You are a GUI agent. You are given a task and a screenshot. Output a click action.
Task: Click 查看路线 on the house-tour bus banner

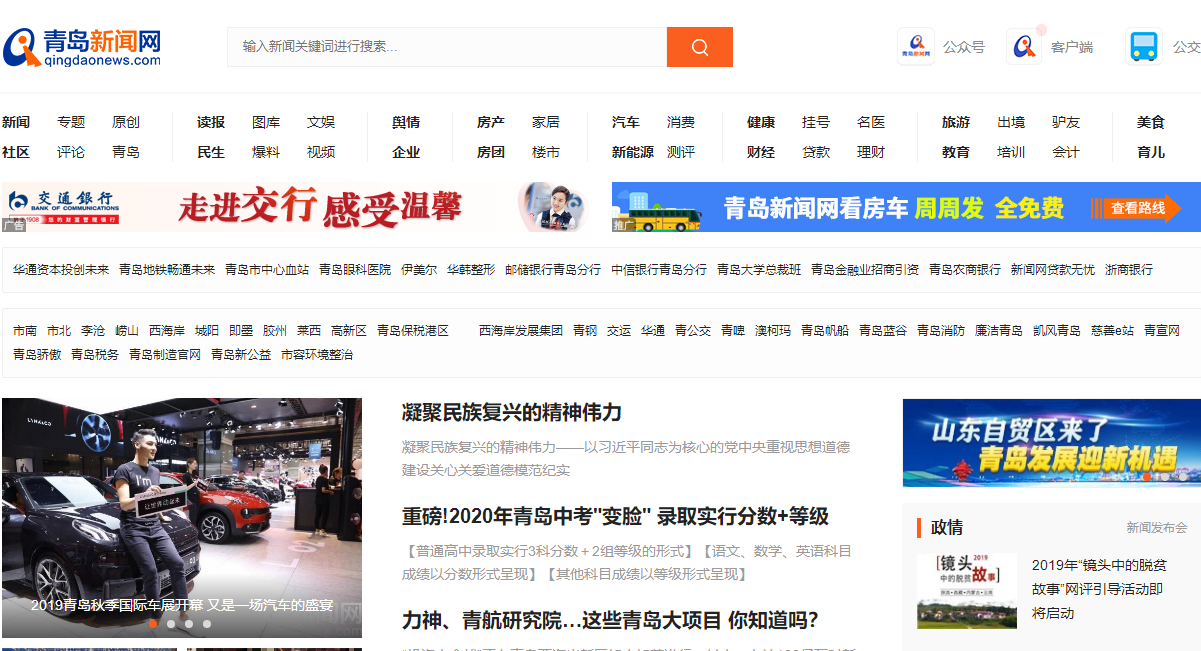(1138, 208)
